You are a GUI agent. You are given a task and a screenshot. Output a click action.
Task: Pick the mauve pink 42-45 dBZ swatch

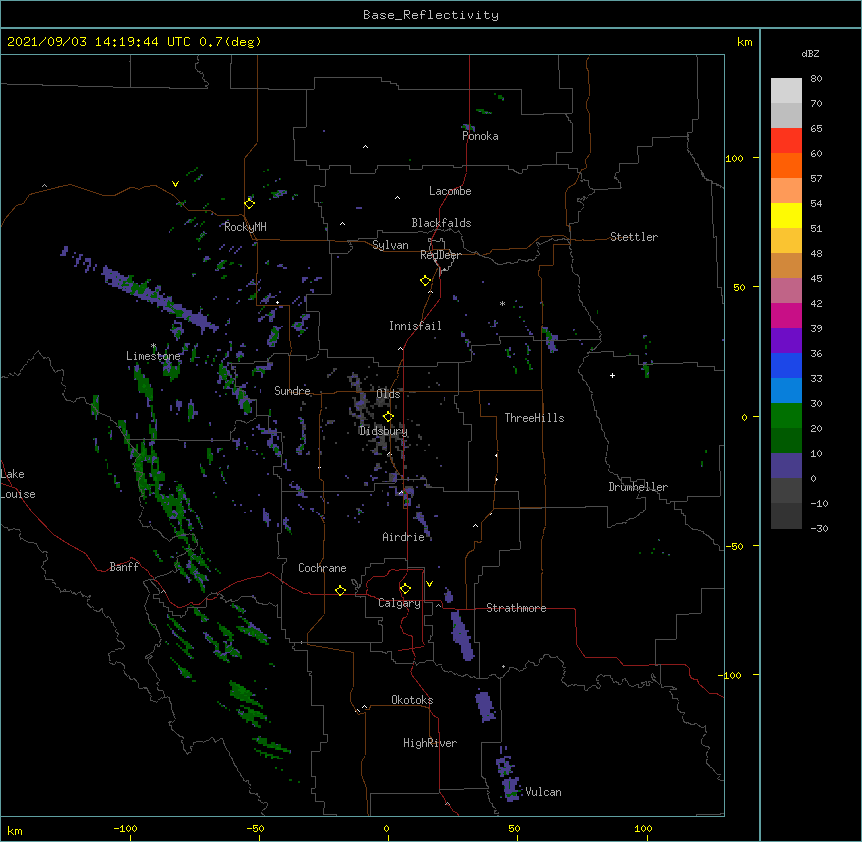(x=786, y=290)
